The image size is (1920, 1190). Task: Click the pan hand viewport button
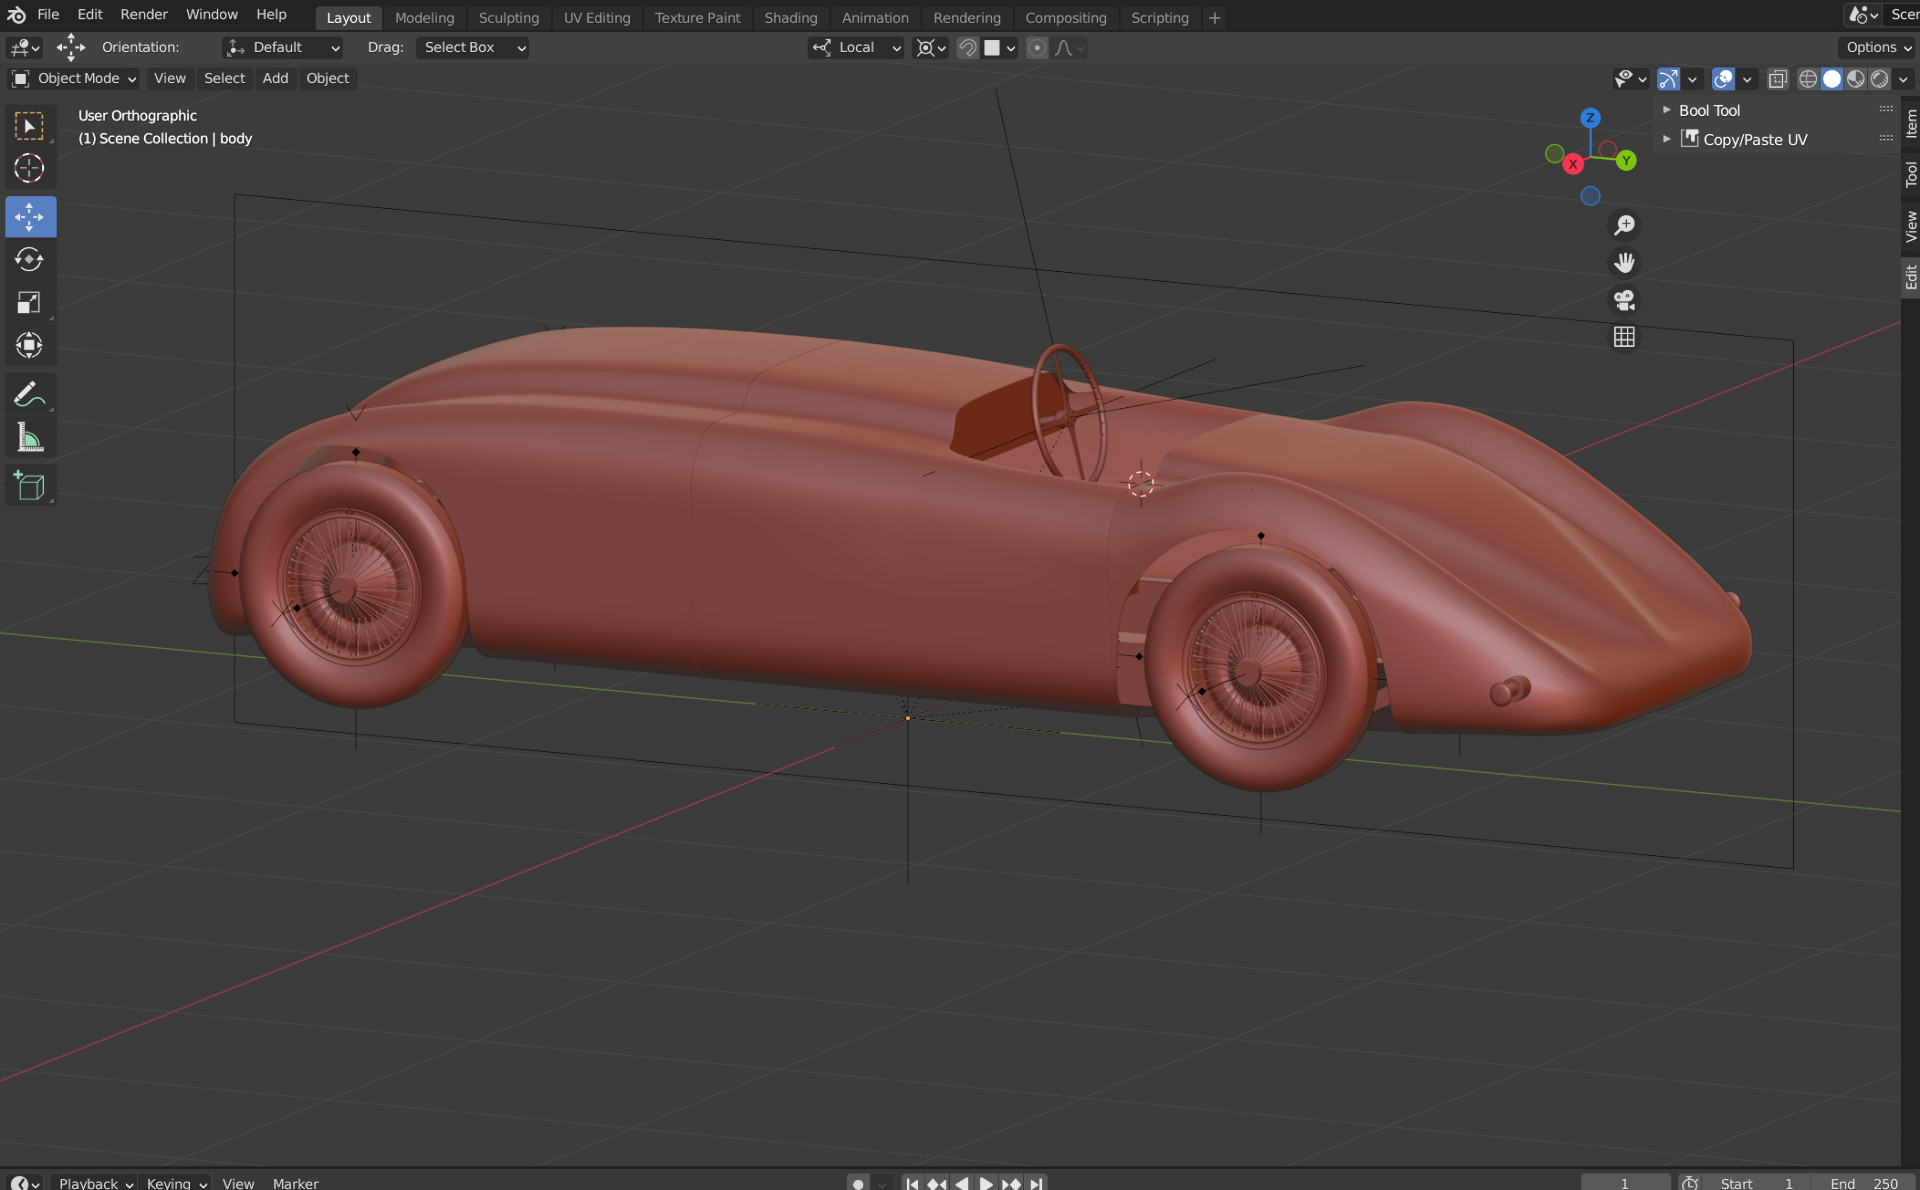1624,262
